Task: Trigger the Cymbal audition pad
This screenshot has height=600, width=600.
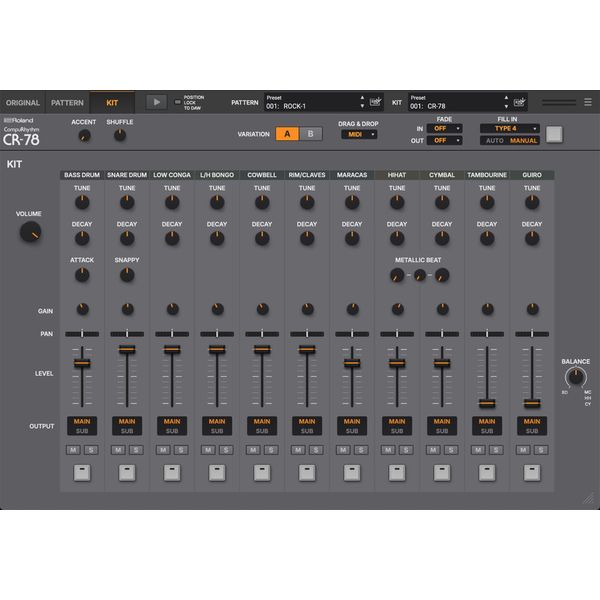Action: point(442,473)
